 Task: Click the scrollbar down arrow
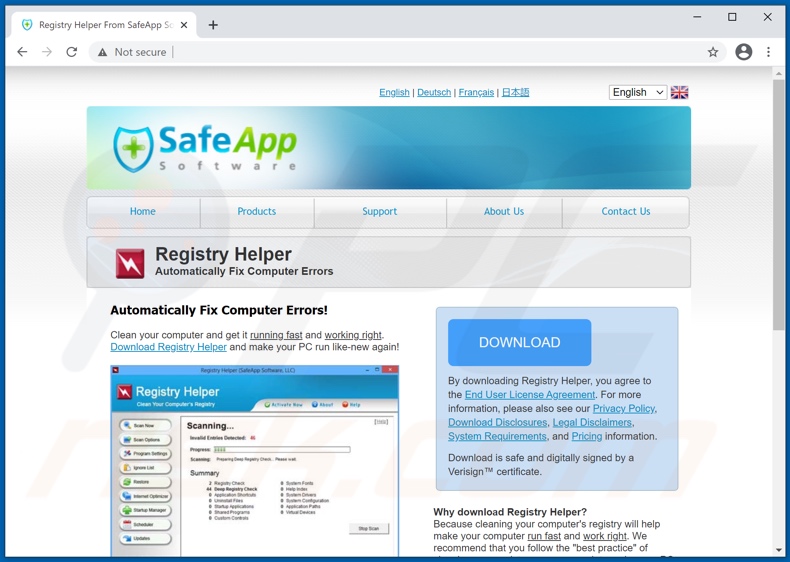[x=779, y=550]
